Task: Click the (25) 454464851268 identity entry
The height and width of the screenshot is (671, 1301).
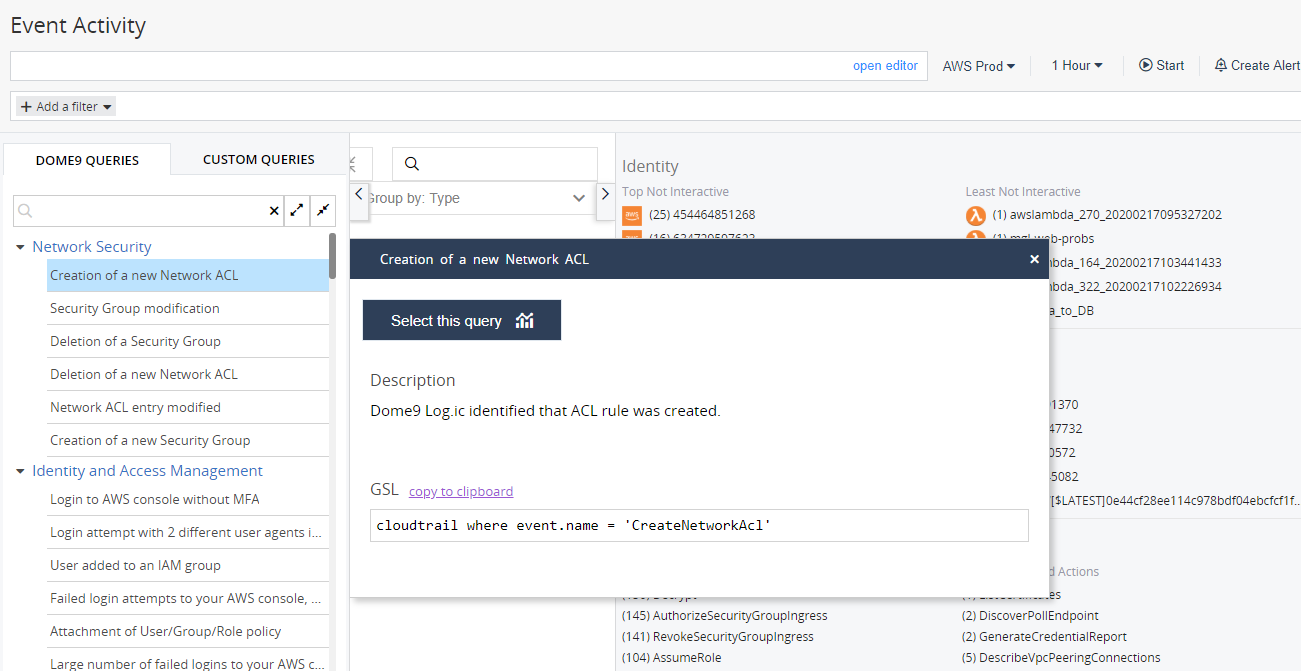Action: [702, 215]
